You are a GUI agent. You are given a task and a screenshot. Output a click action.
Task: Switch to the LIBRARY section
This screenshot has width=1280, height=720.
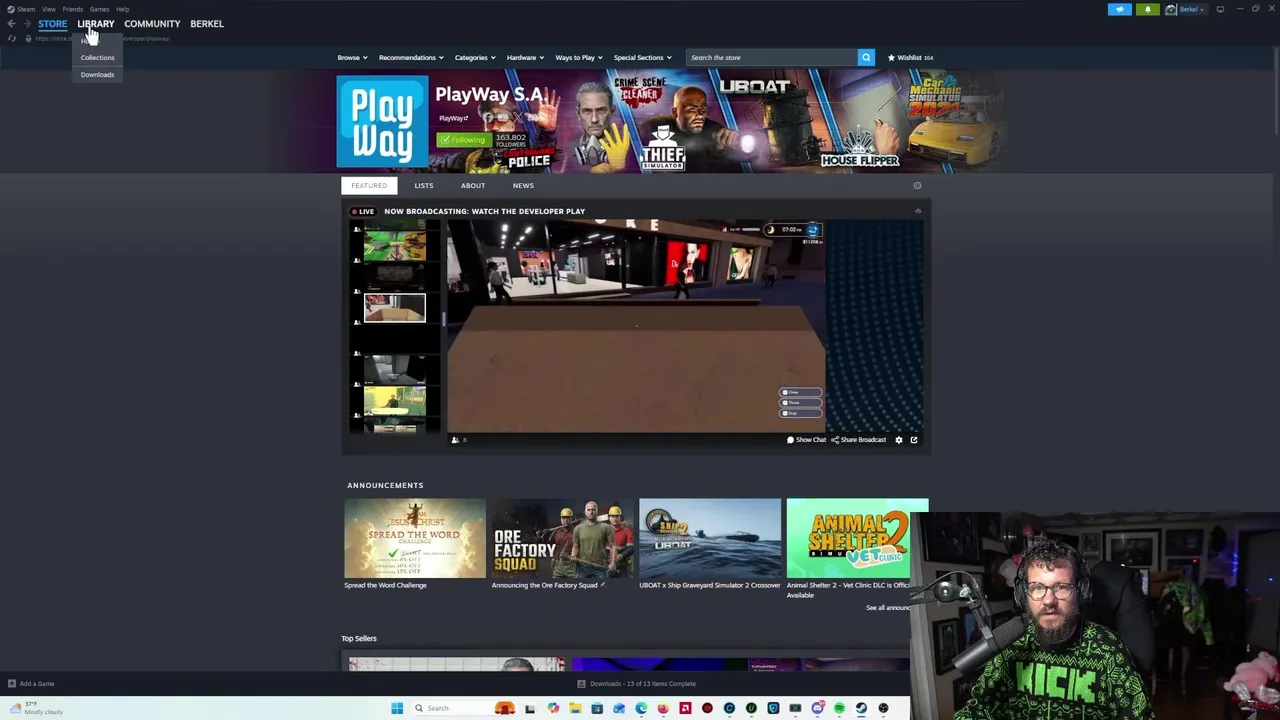tap(96, 23)
